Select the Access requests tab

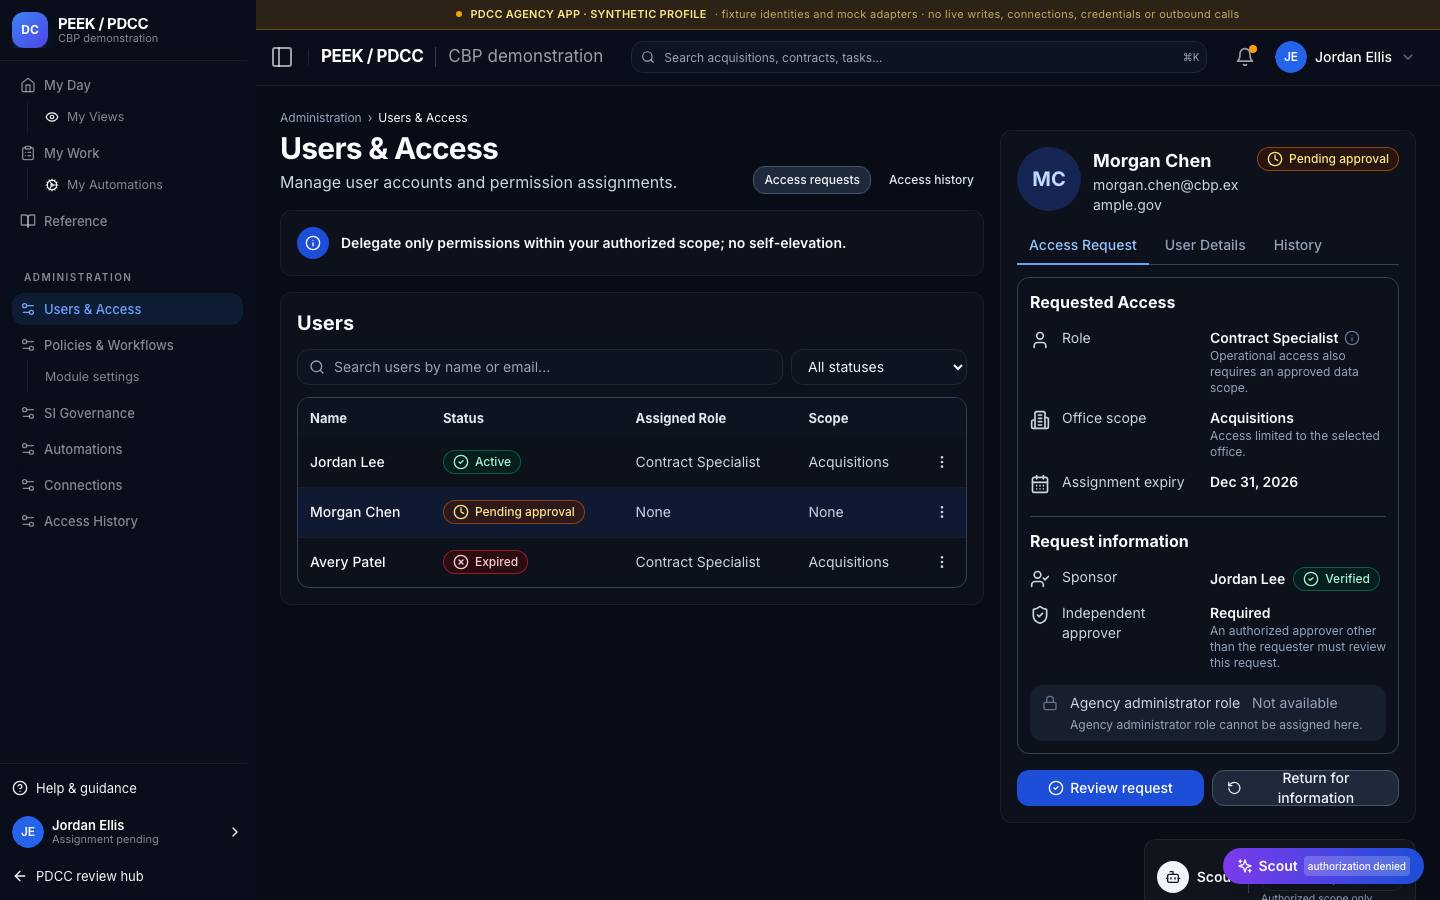[x=812, y=180]
